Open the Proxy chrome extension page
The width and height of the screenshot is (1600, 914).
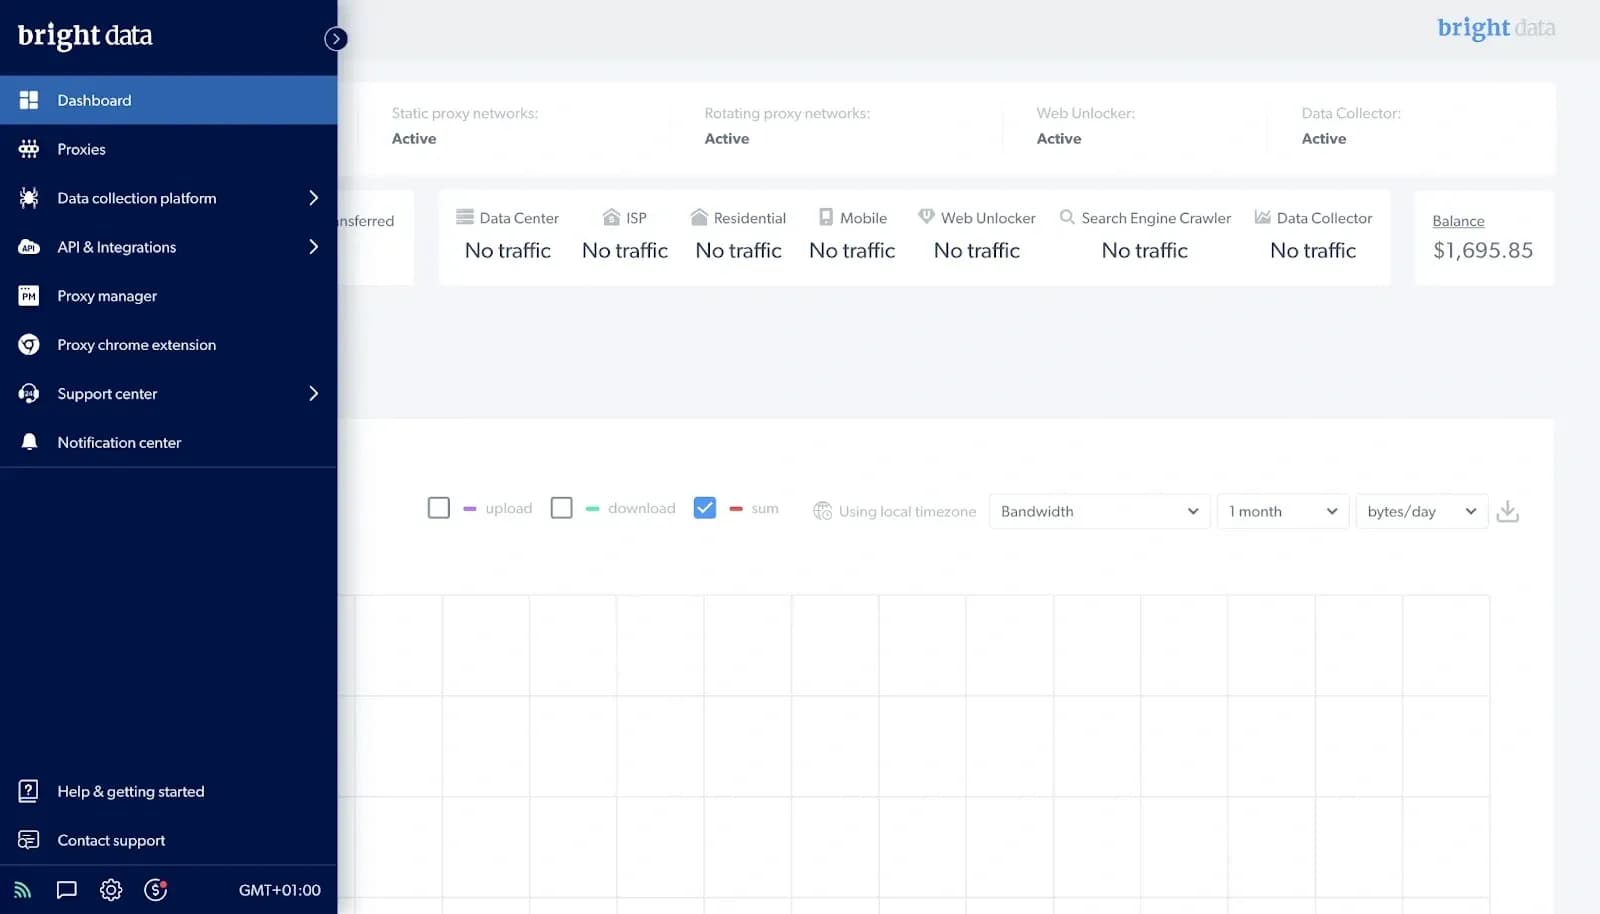coord(136,344)
